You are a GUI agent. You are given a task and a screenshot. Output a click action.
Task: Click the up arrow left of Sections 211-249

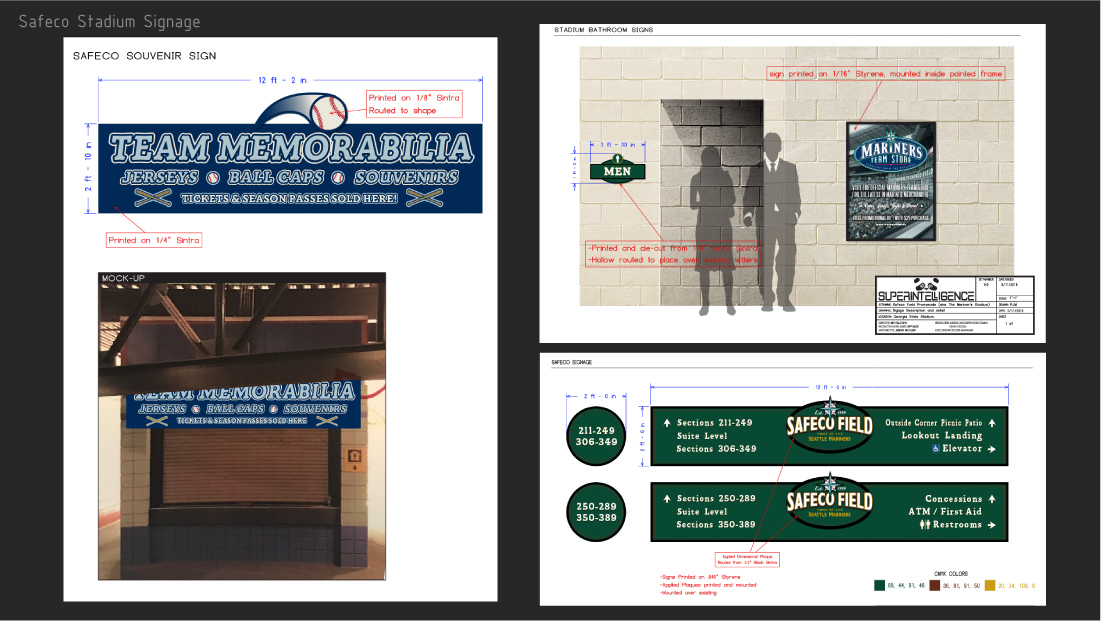point(666,423)
